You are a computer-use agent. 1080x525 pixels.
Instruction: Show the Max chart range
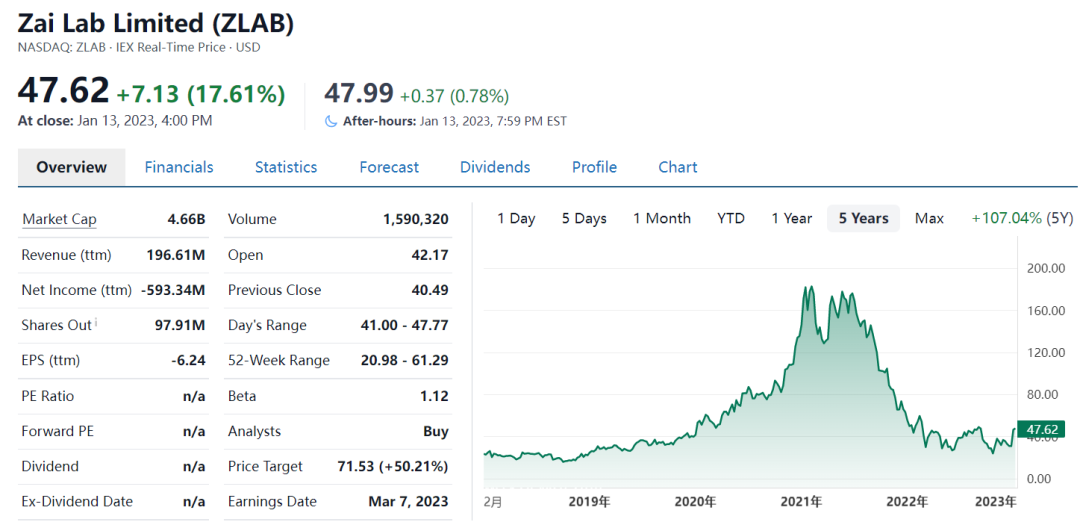[x=929, y=218]
